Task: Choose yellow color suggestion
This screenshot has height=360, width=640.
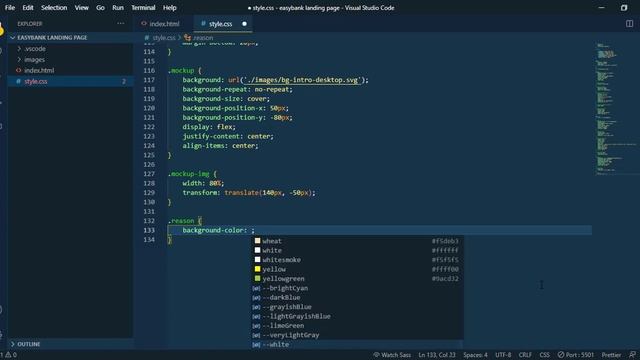Action: coord(357,269)
